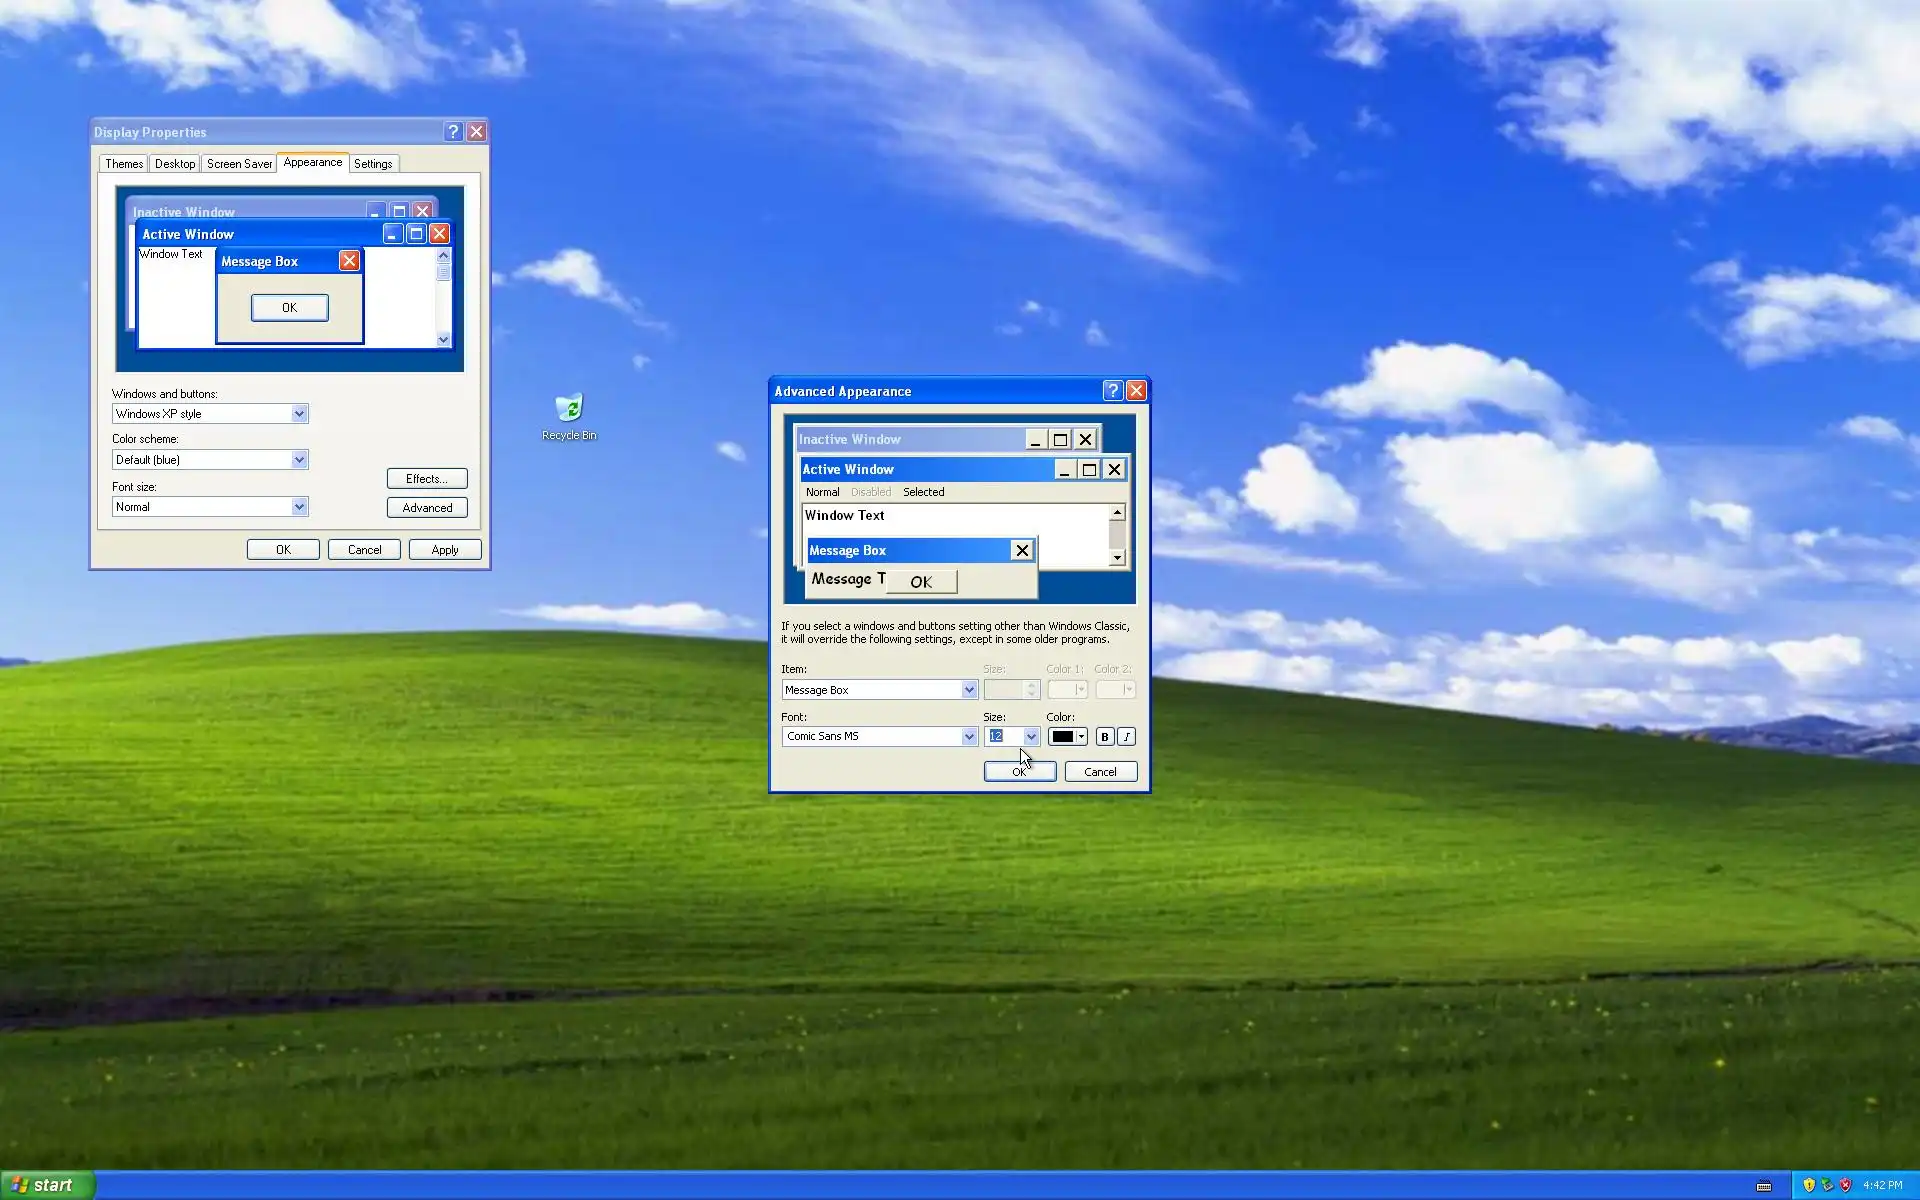Screen dimensions: 1920x1200
Task: Switch to the Settings tab
Action: (x=373, y=164)
